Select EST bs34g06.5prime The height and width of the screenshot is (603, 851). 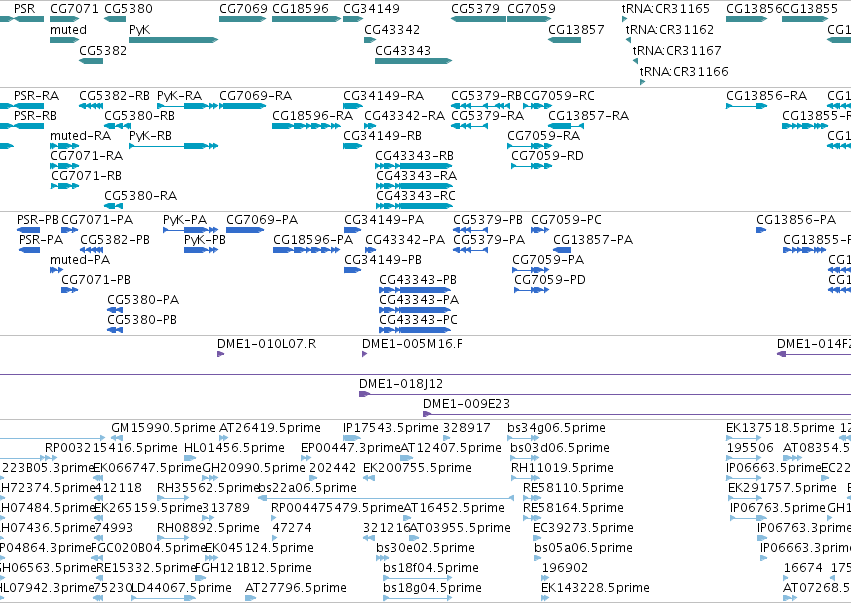click(x=523, y=439)
